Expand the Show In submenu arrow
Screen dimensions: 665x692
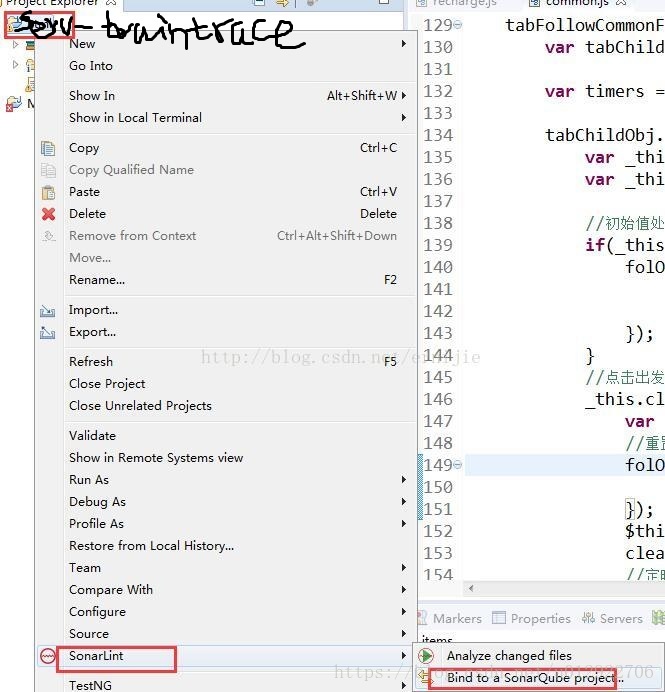tap(403, 96)
